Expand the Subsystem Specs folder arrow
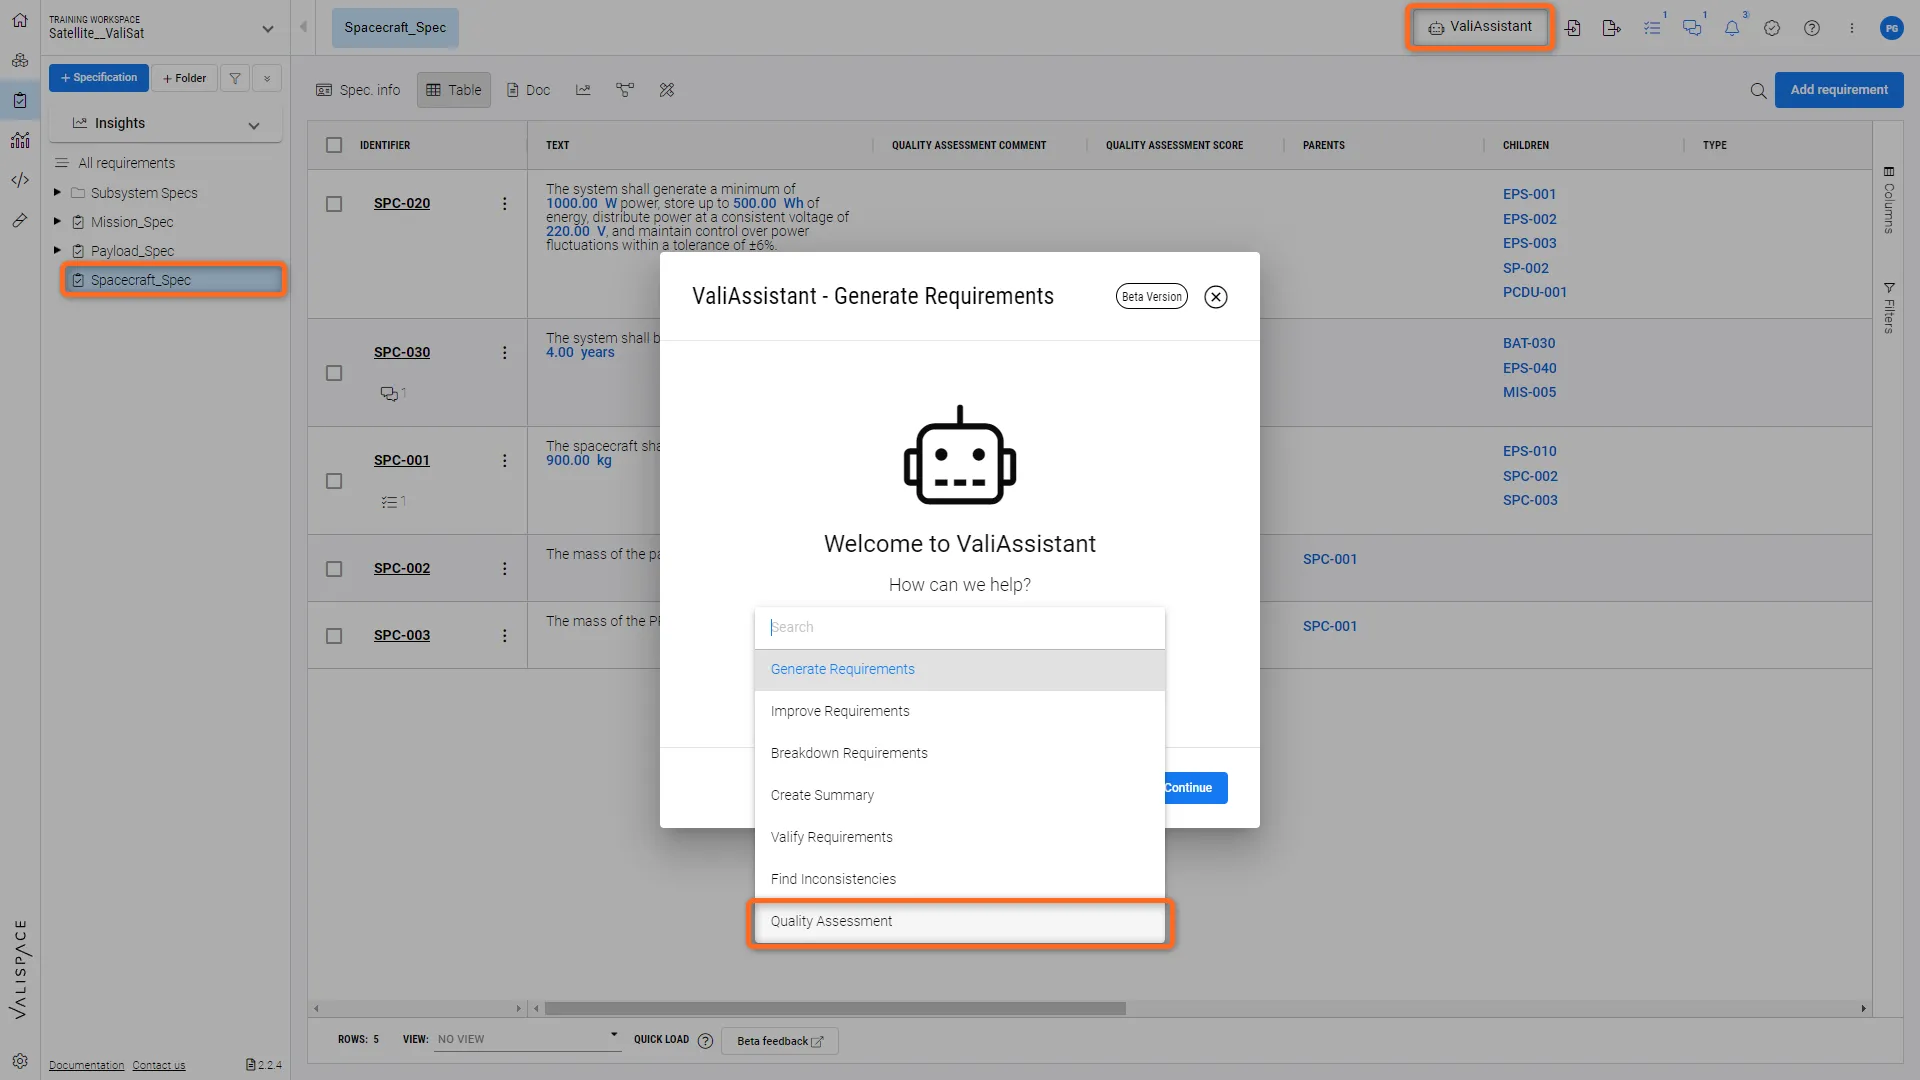This screenshot has width=1920, height=1080. [x=57, y=192]
